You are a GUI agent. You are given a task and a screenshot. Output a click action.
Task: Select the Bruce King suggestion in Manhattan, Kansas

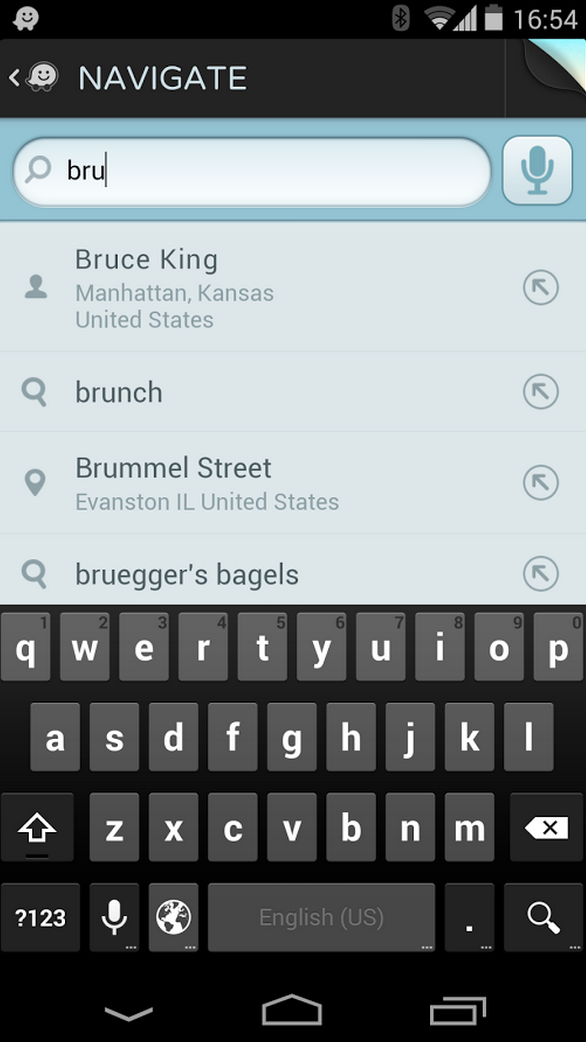click(x=250, y=287)
